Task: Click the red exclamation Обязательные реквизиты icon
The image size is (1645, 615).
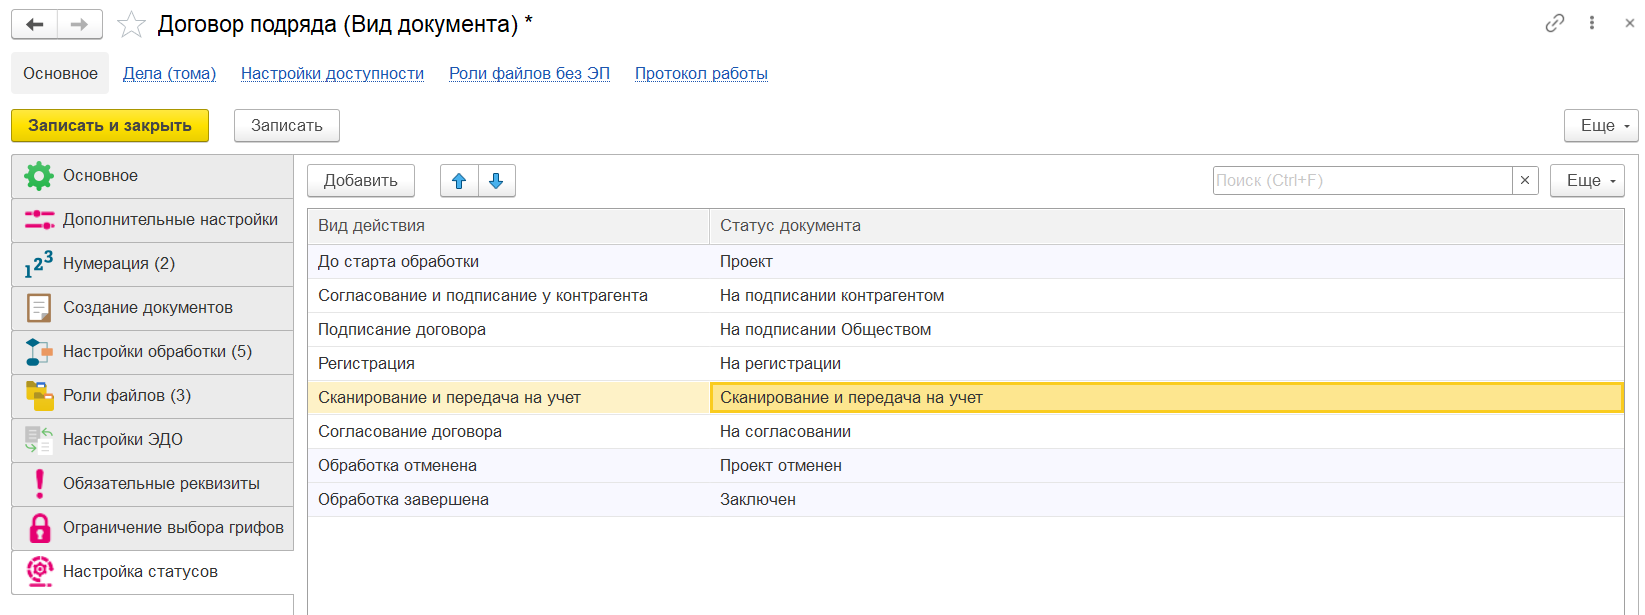Action: pos(39,484)
